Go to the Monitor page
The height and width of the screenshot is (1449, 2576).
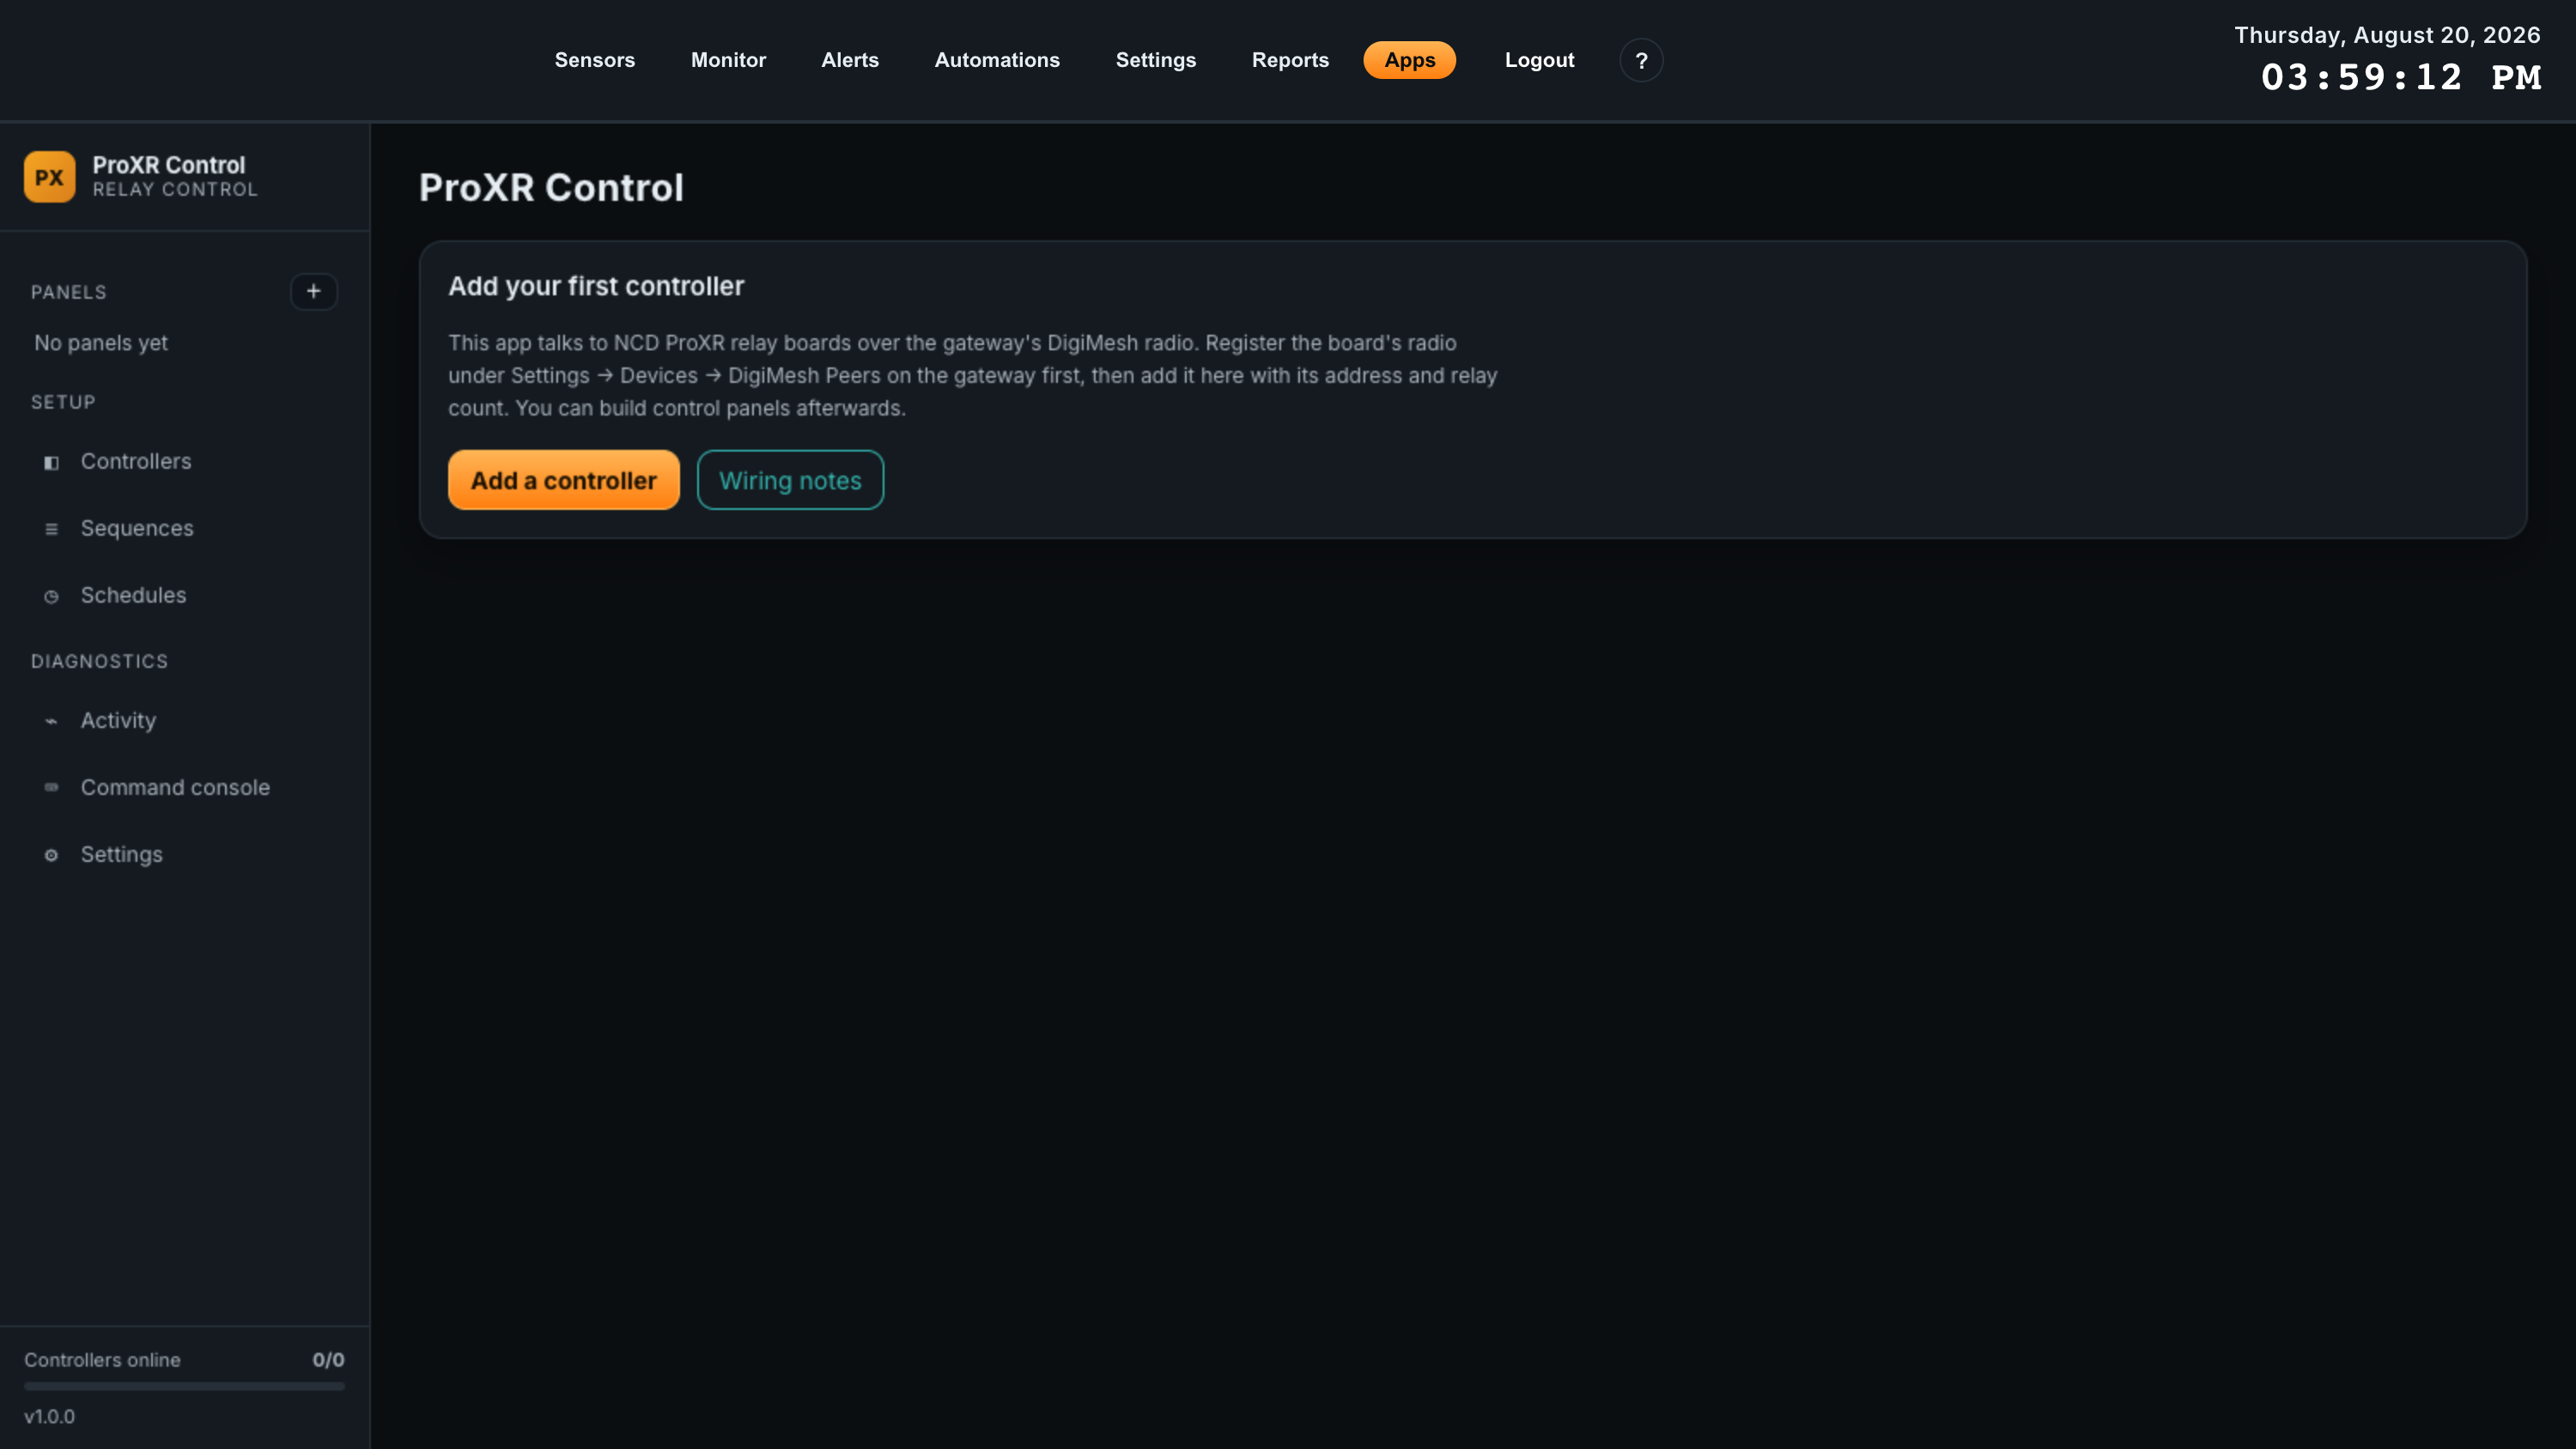coord(728,60)
